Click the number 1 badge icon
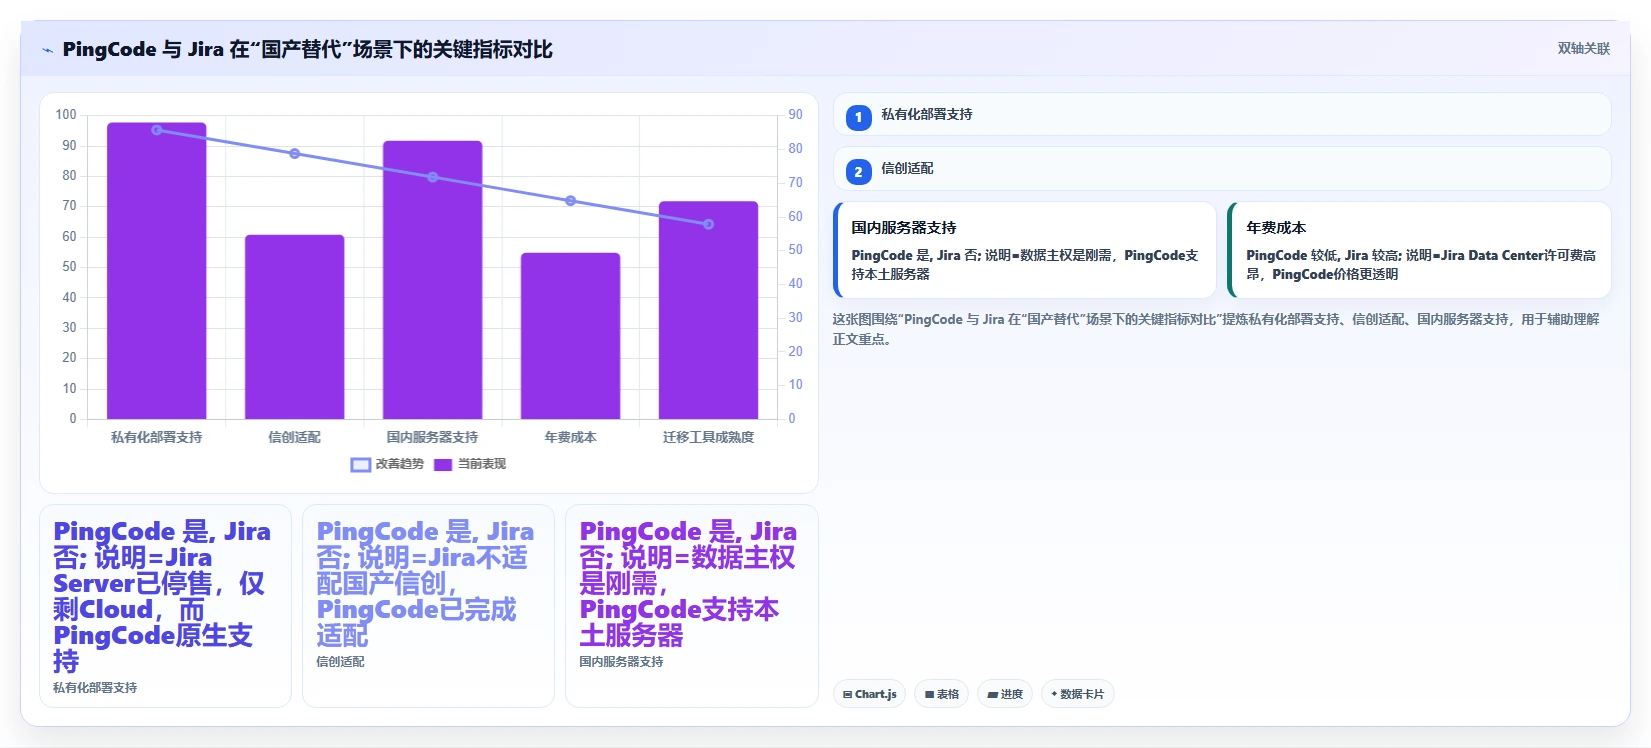Screen dimensions: 1651x748 pyautogui.click(x=858, y=117)
